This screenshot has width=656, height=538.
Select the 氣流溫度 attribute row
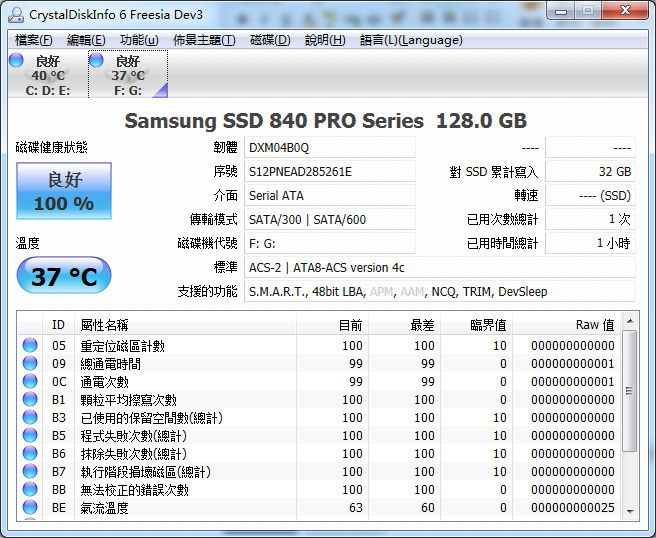(319, 507)
